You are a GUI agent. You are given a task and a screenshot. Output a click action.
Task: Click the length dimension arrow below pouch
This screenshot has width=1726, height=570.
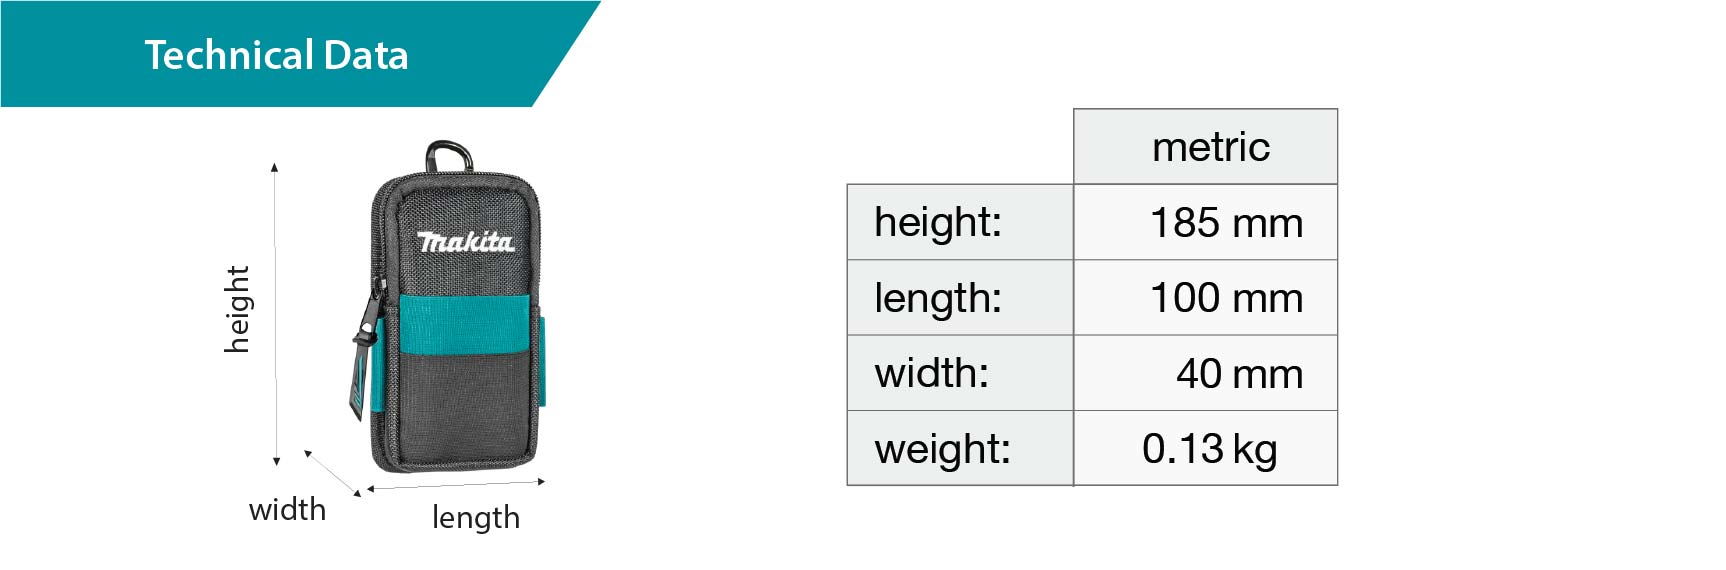point(456,485)
